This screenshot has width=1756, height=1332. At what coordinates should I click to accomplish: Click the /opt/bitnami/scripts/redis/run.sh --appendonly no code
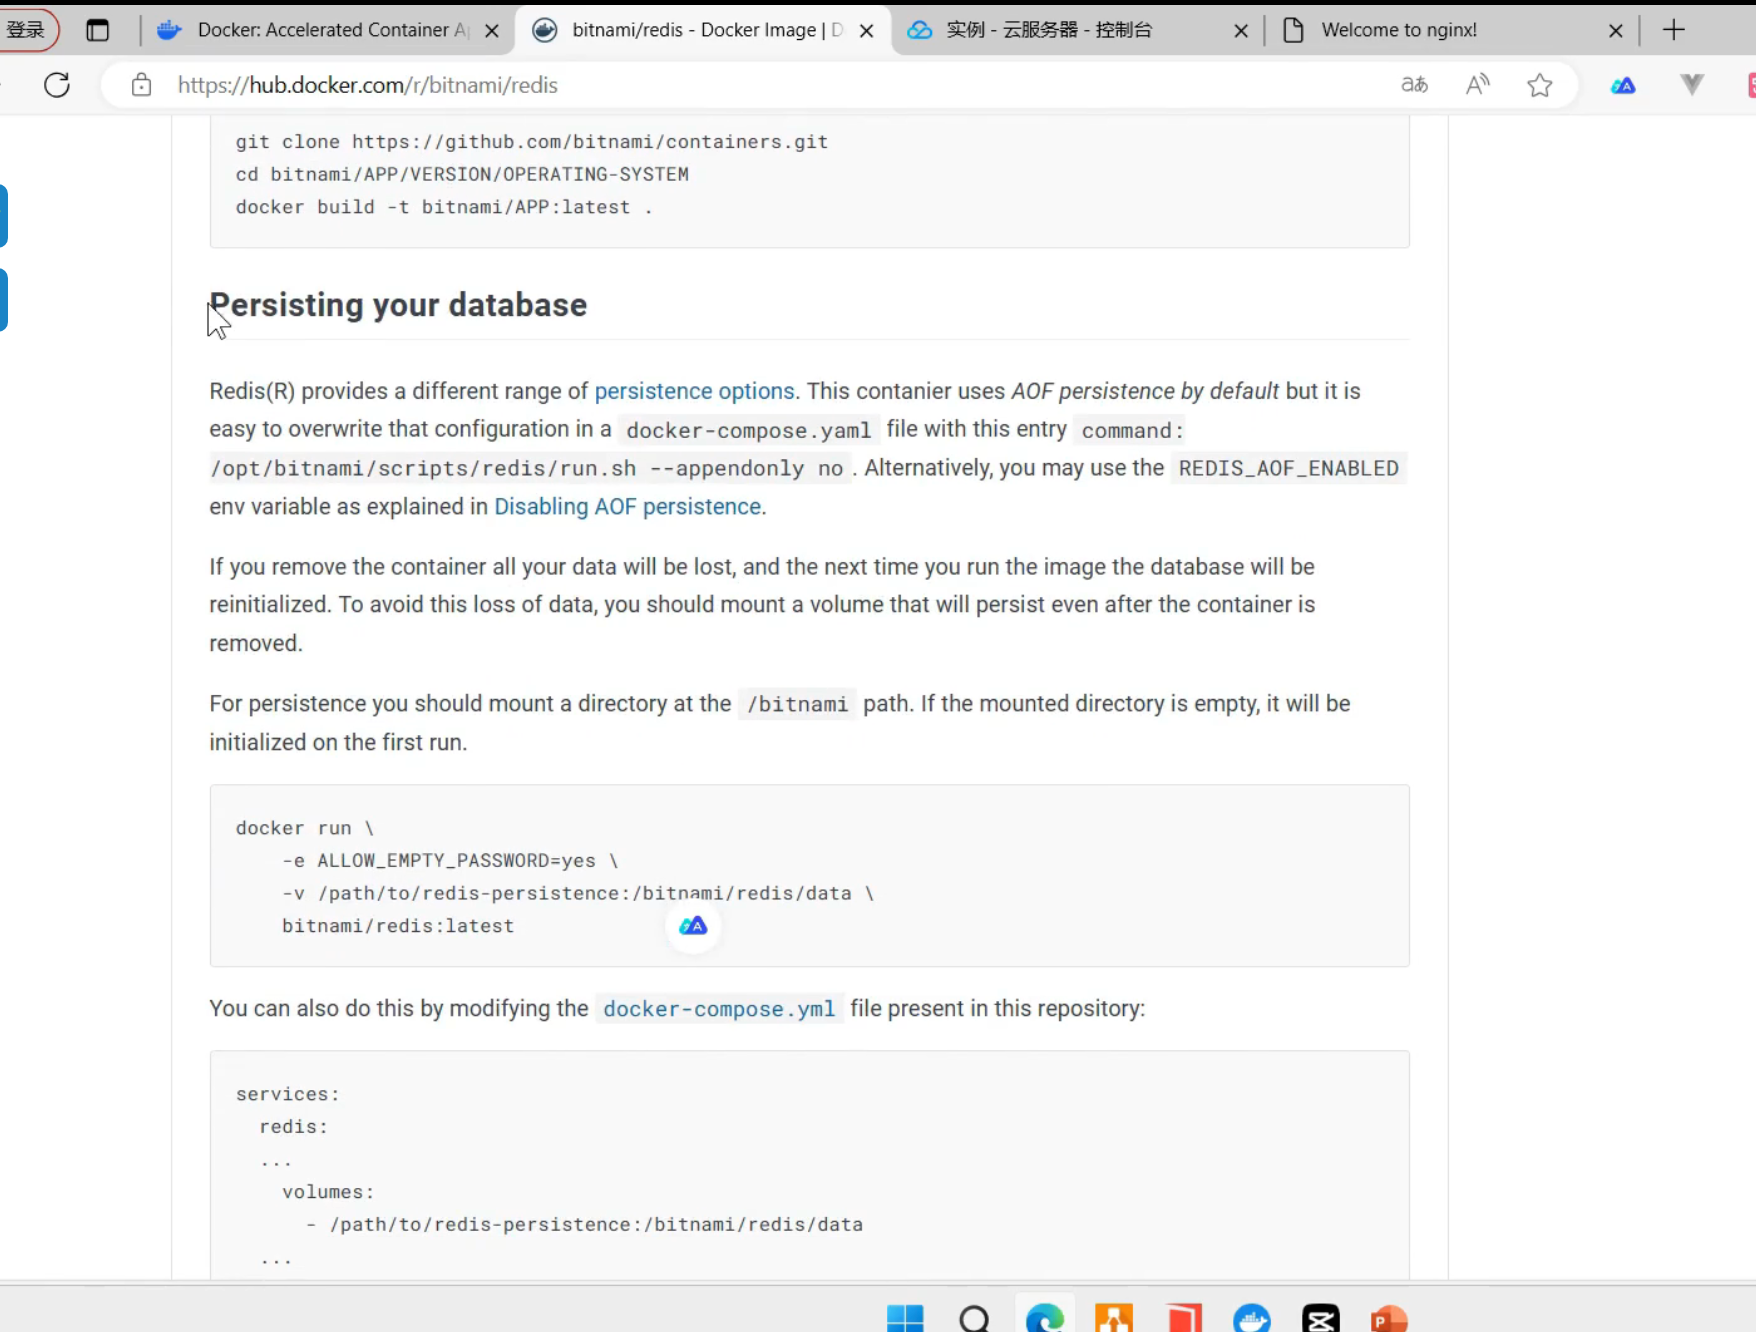pyautogui.click(x=530, y=468)
